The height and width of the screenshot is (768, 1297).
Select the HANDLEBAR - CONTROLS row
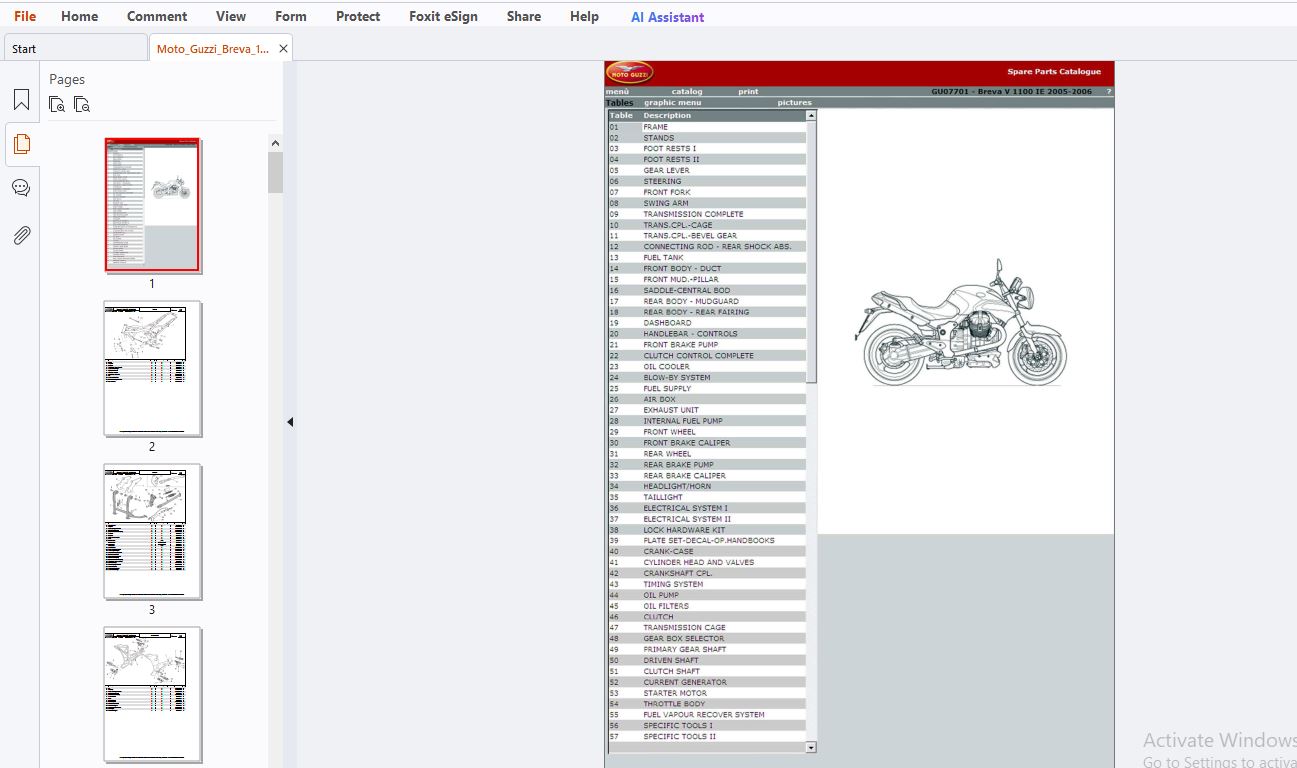point(706,334)
